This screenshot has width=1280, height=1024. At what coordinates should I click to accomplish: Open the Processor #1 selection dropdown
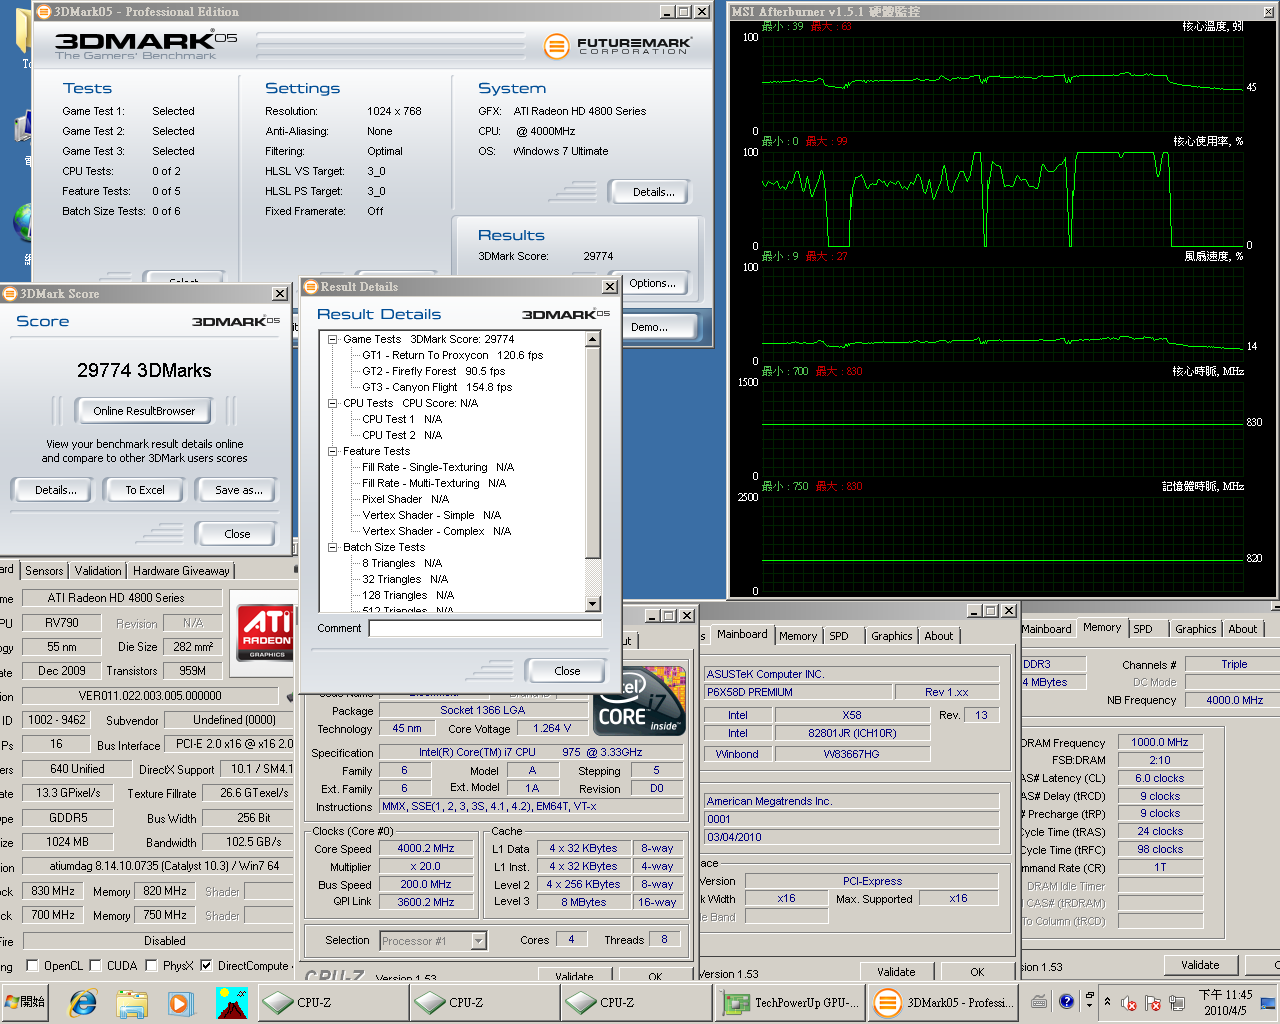[478, 941]
